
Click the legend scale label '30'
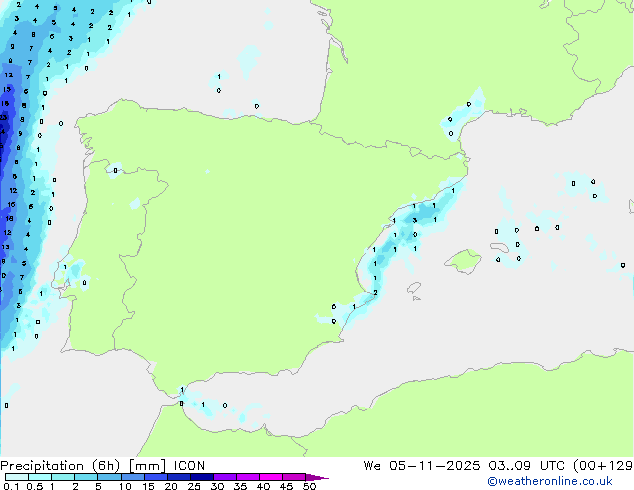[217, 486]
